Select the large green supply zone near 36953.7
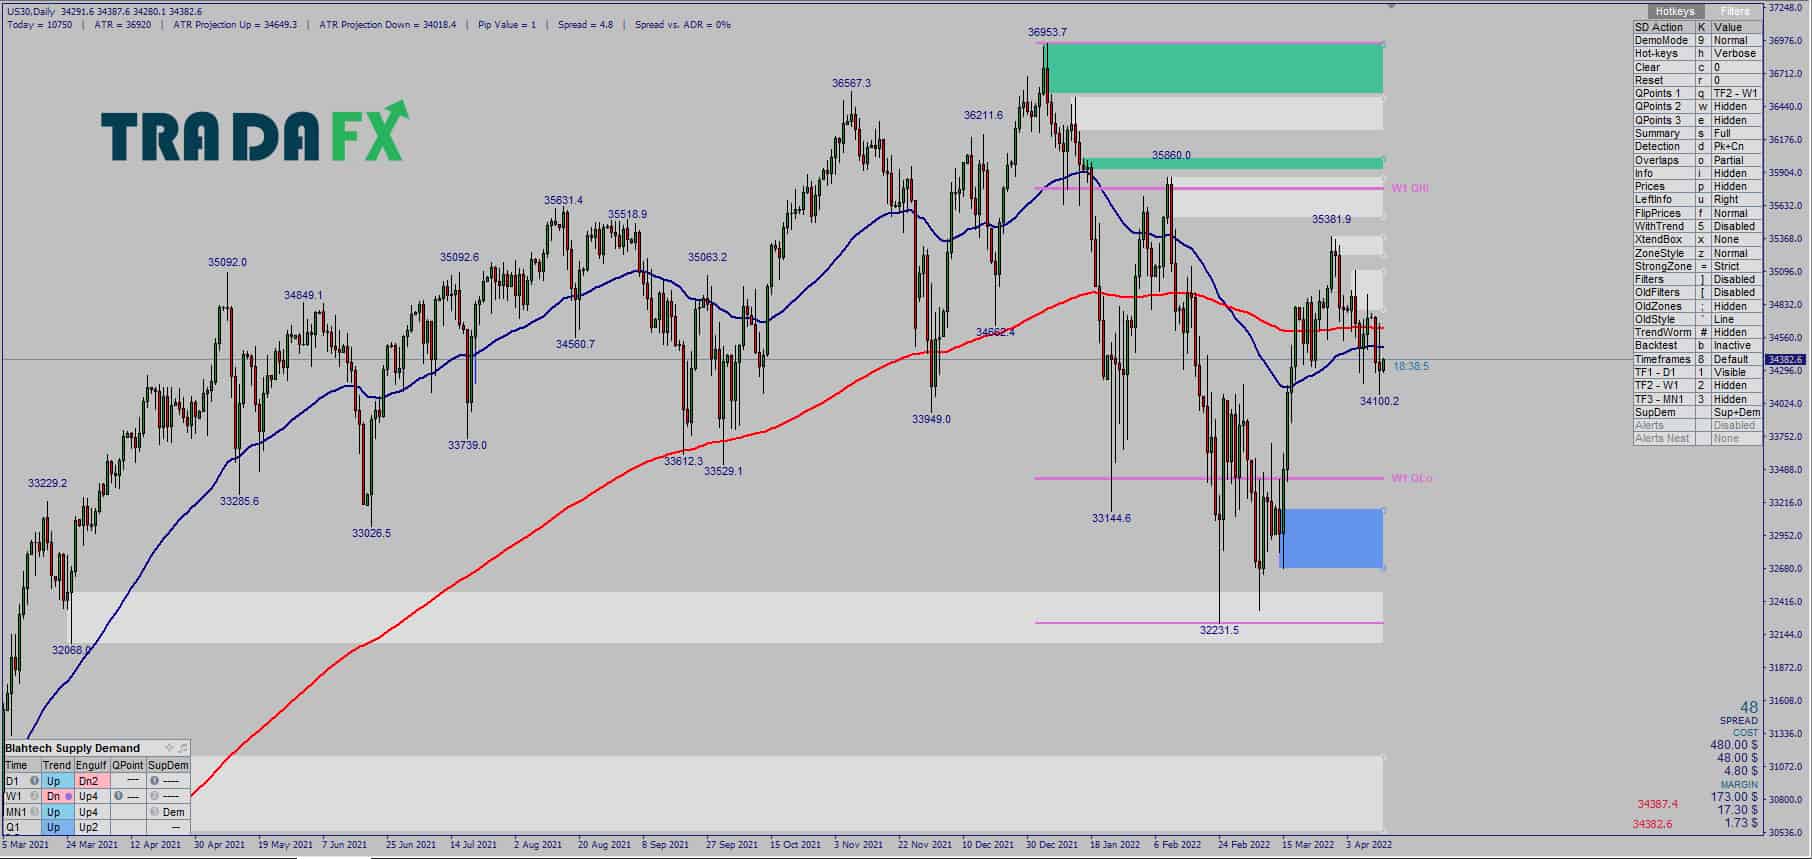1812x859 pixels. 1215,69
